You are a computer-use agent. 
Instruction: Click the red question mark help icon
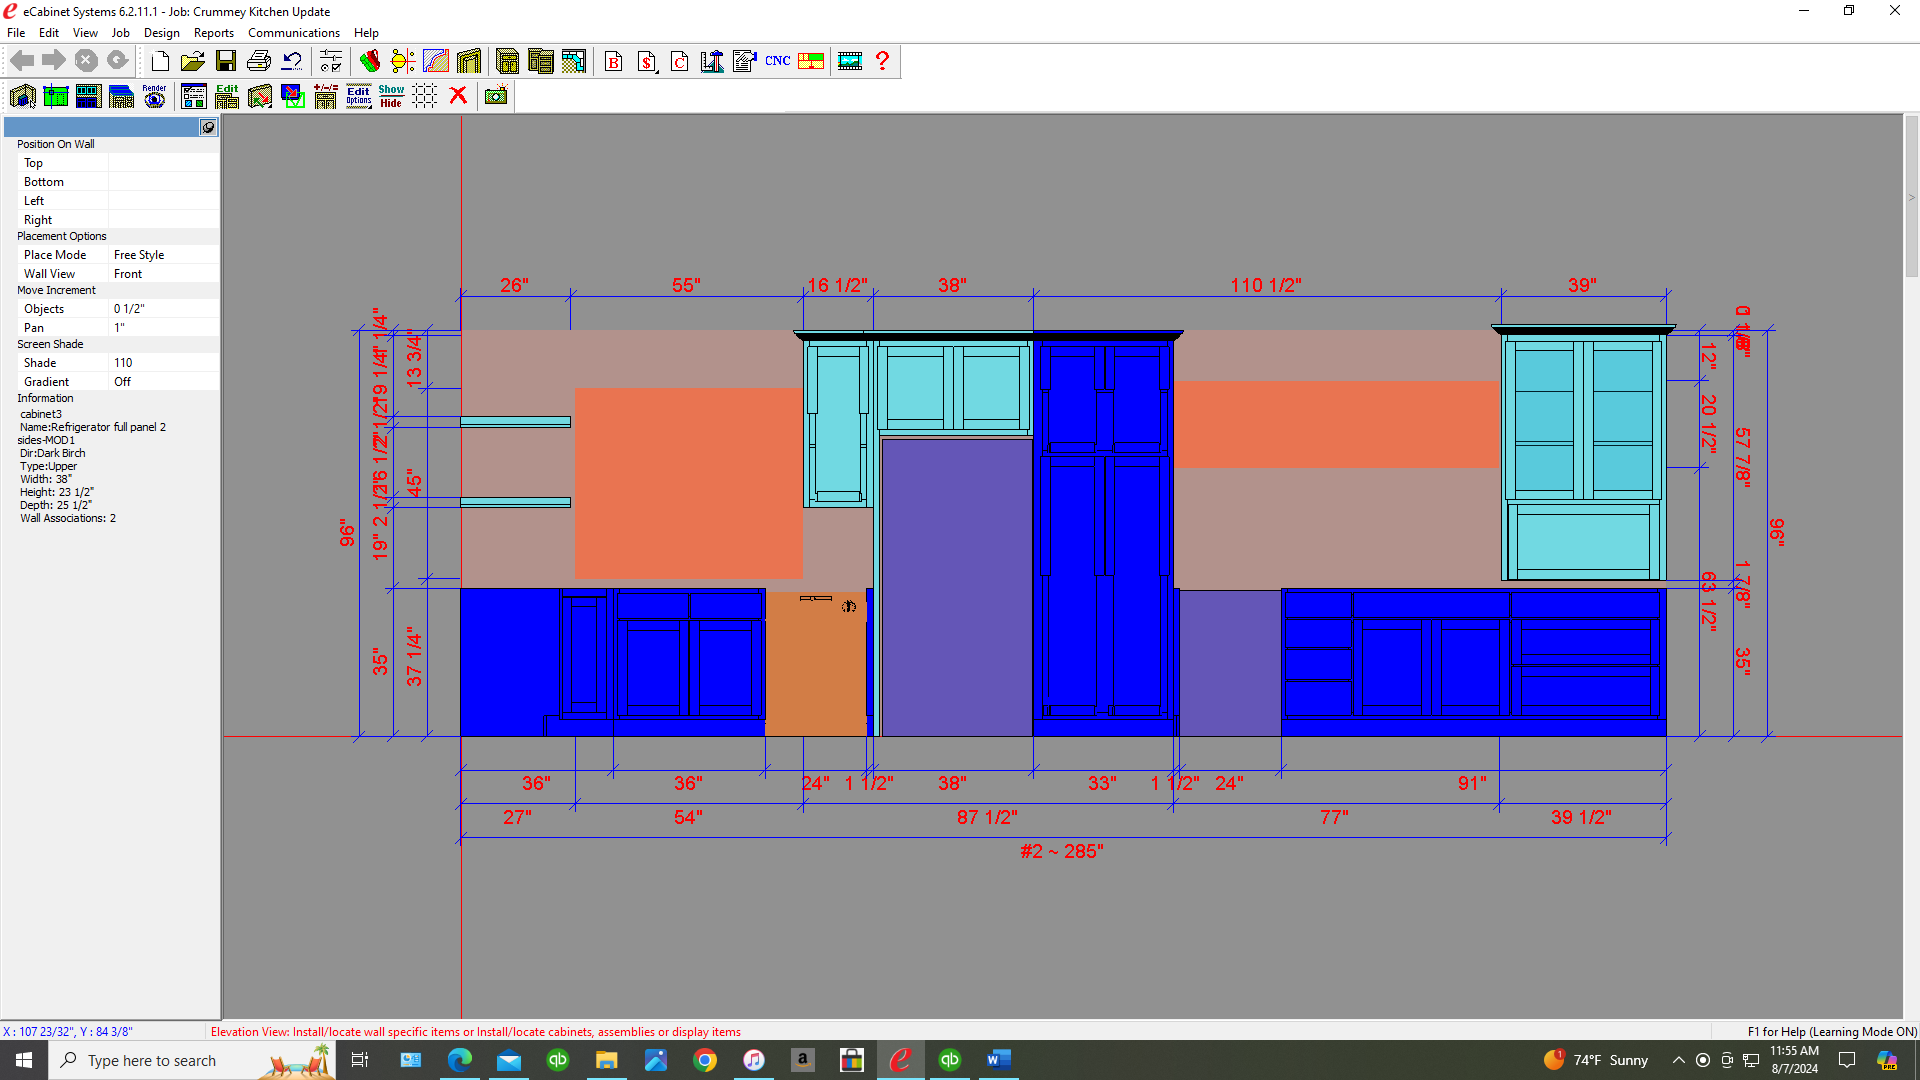[882, 61]
